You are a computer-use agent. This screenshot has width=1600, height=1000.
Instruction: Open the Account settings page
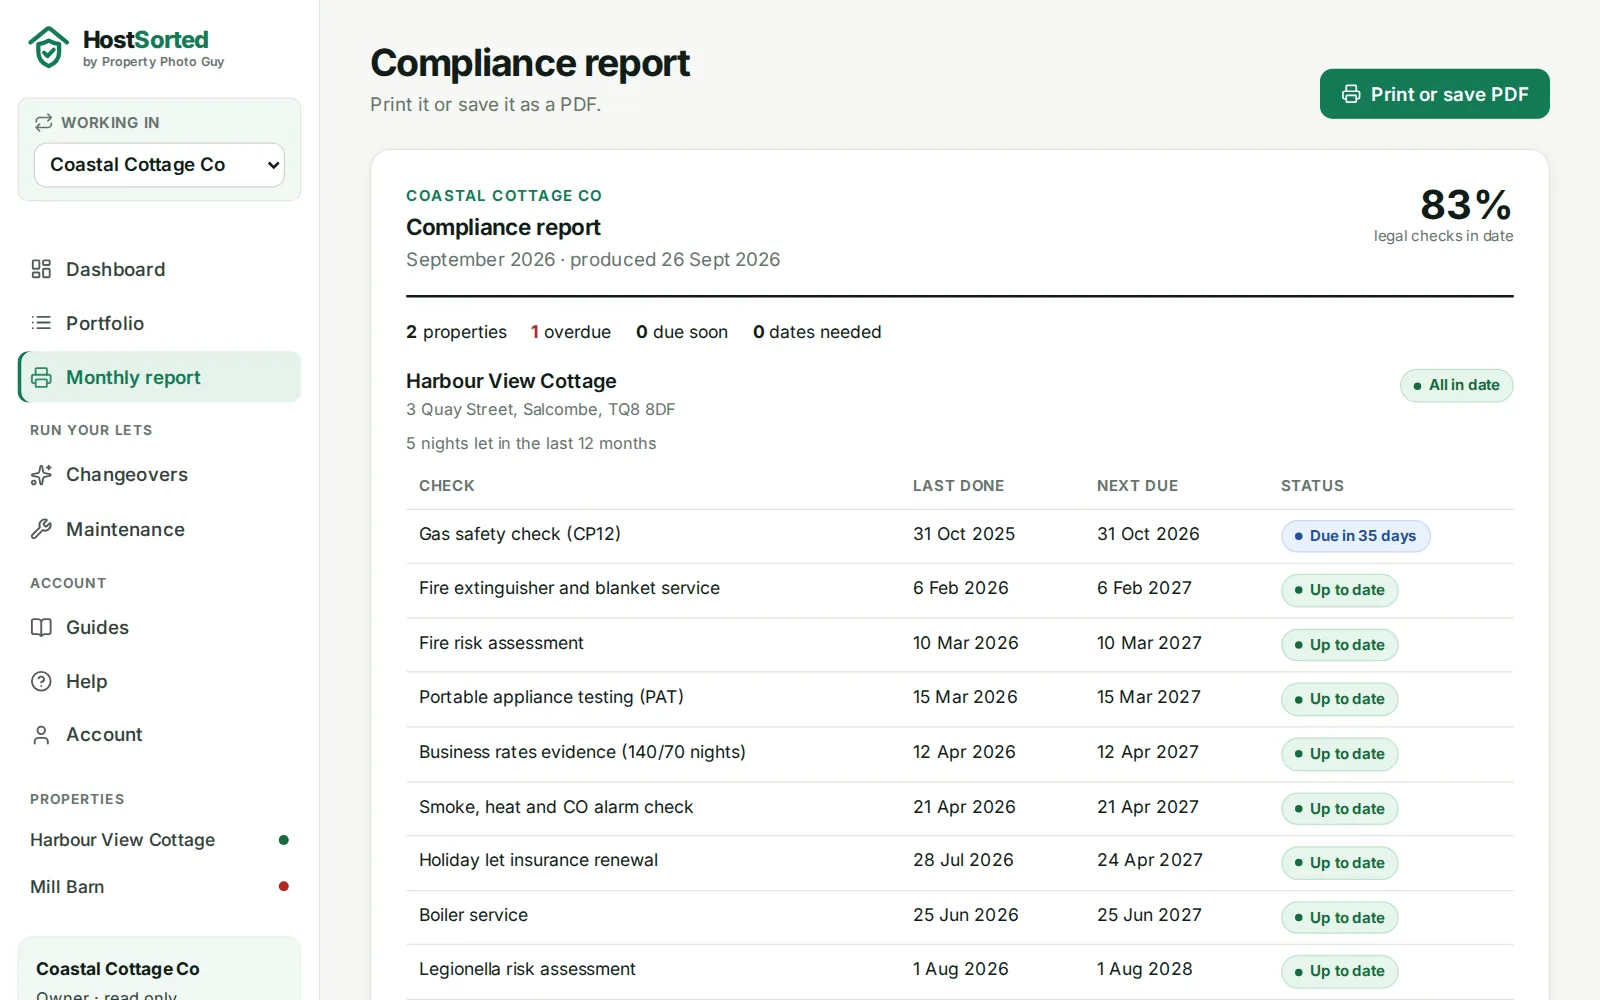tap(159, 735)
